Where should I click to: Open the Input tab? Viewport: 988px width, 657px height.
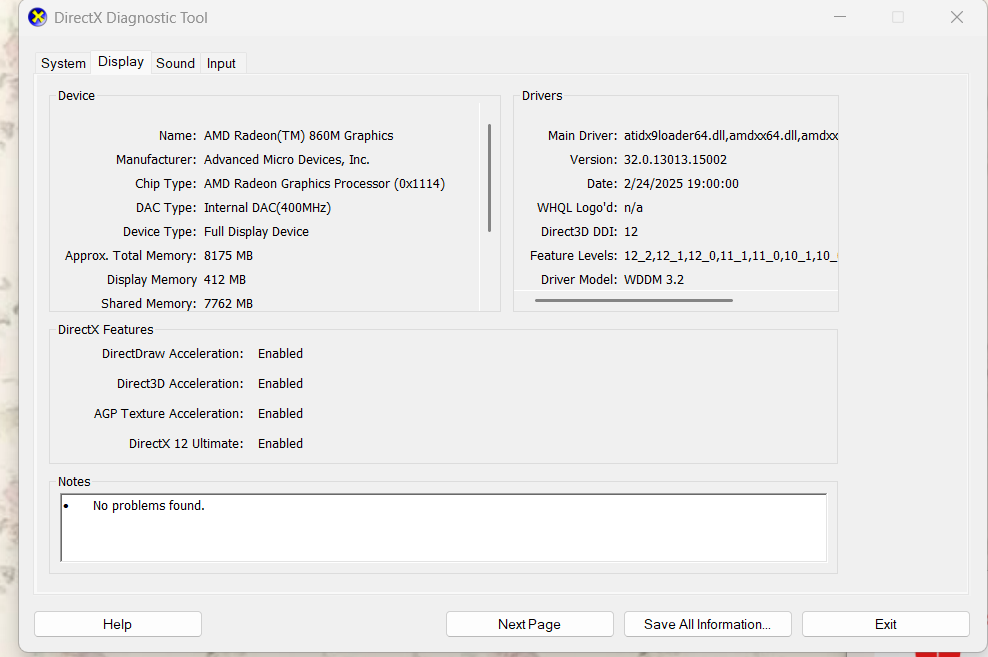tap(221, 64)
